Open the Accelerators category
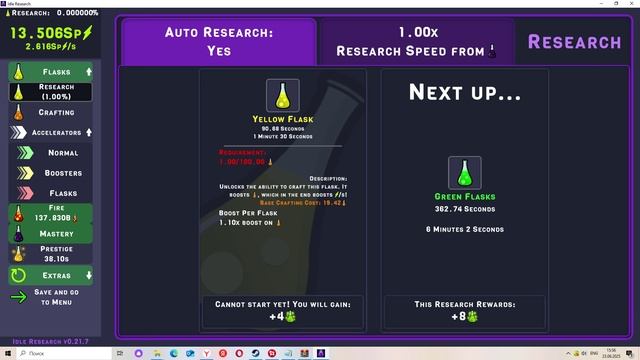The image size is (640, 360). pos(51,133)
